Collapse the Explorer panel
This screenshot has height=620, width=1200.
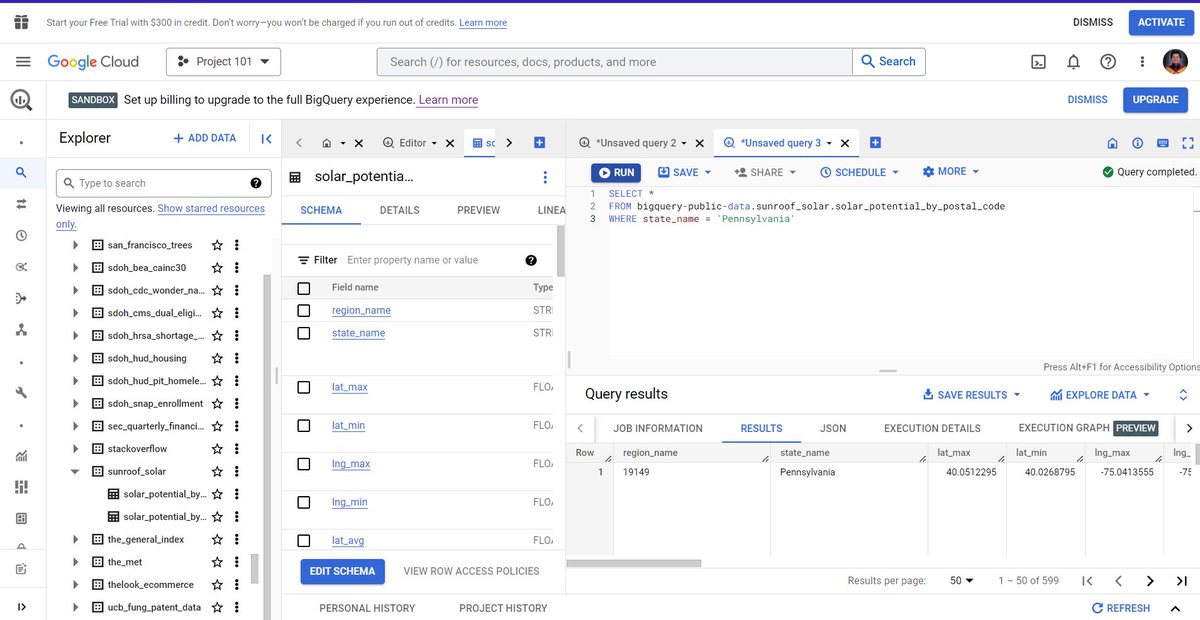coord(266,138)
